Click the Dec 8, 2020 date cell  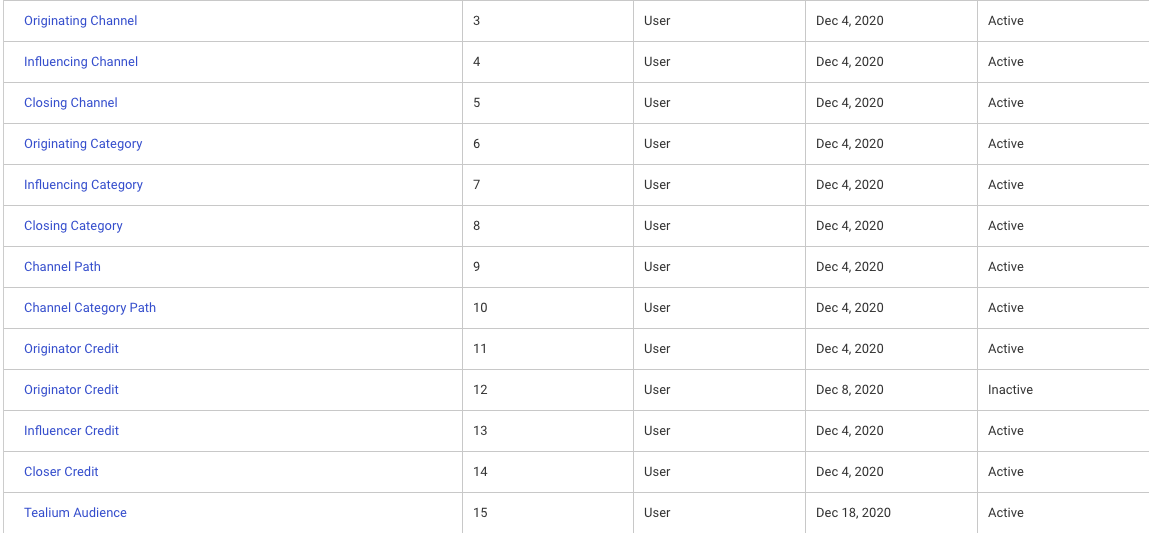coord(849,390)
